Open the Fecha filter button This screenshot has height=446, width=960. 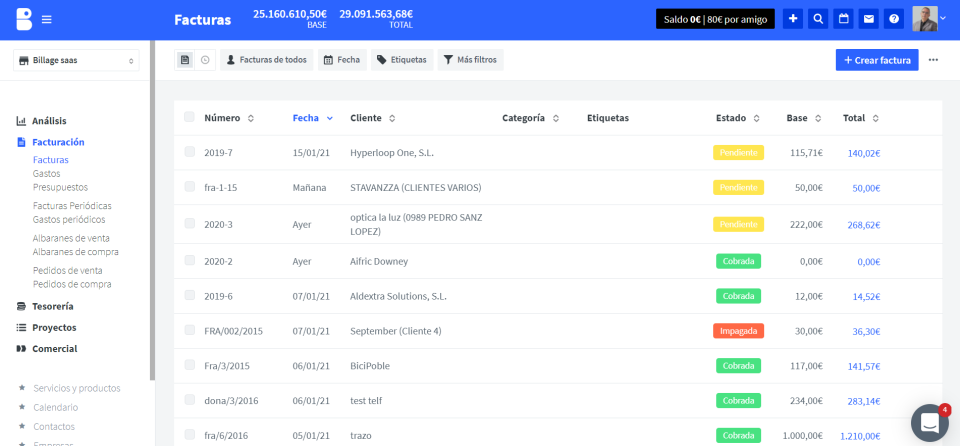(342, 60)
